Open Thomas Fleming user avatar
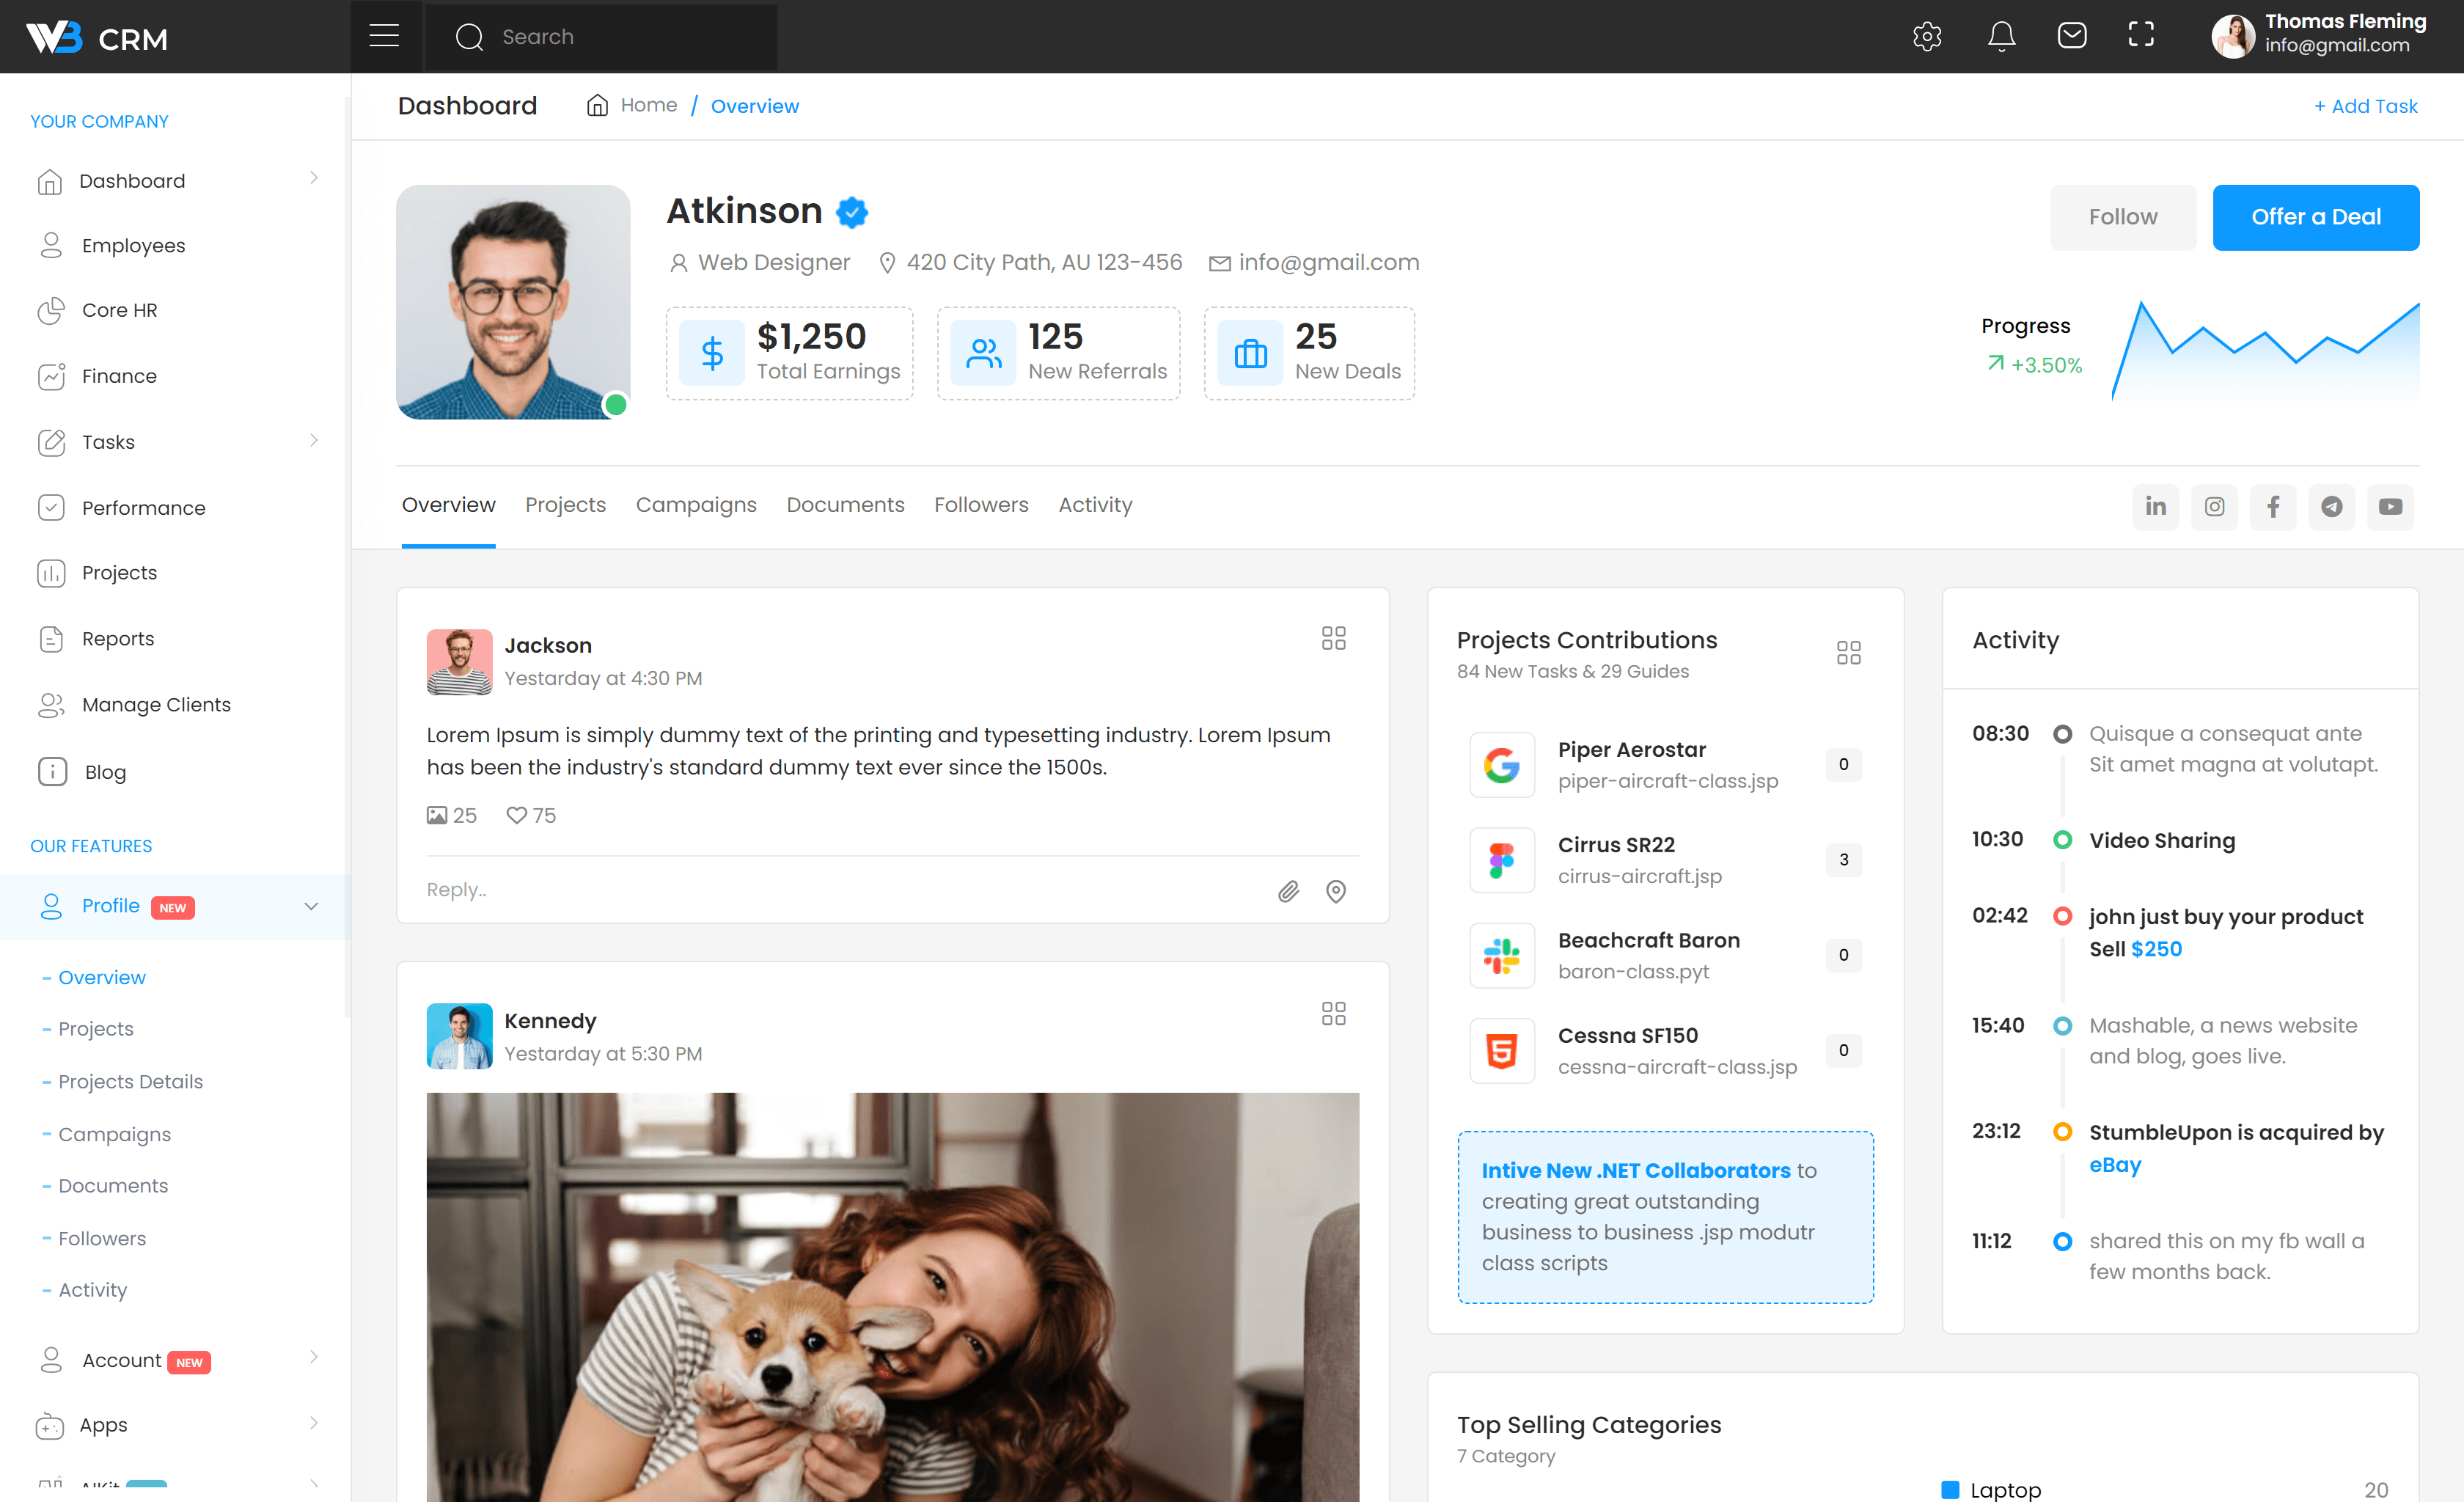 click(x=2234, y=36)
